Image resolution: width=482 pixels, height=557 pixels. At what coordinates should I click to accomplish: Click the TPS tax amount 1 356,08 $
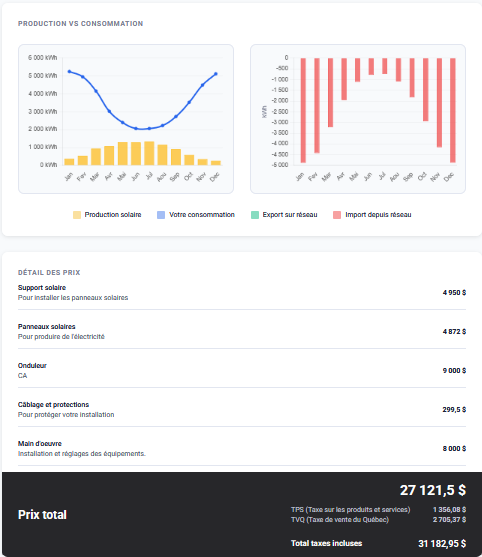449,510
